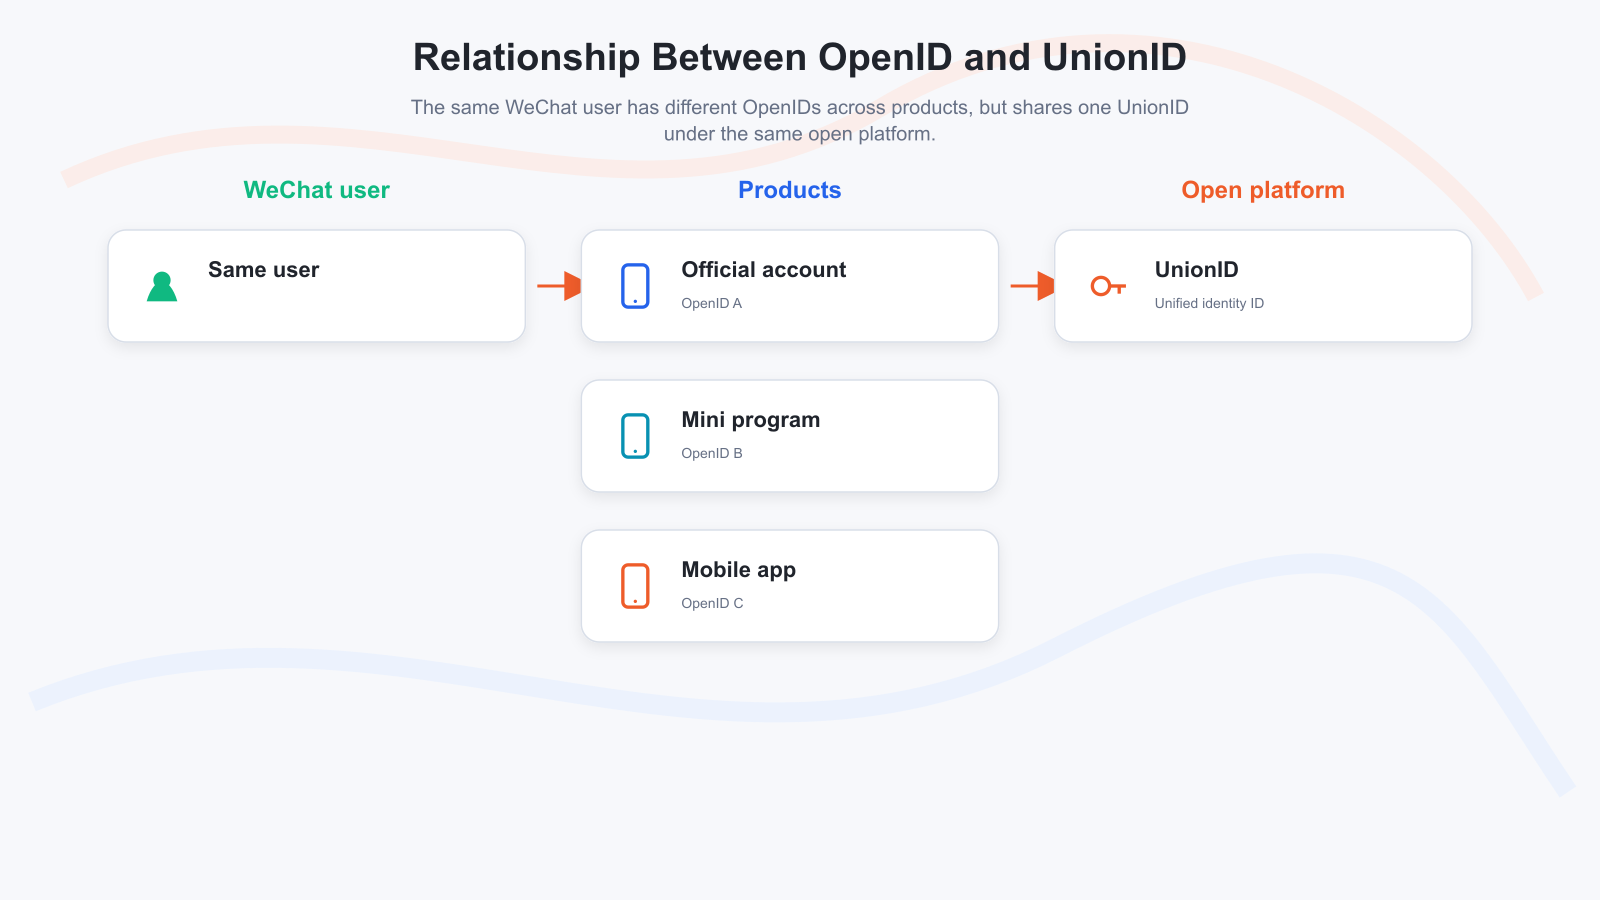Click the Mini program title text
This screenshot has height=900, width=1600.
click(751, 420)
